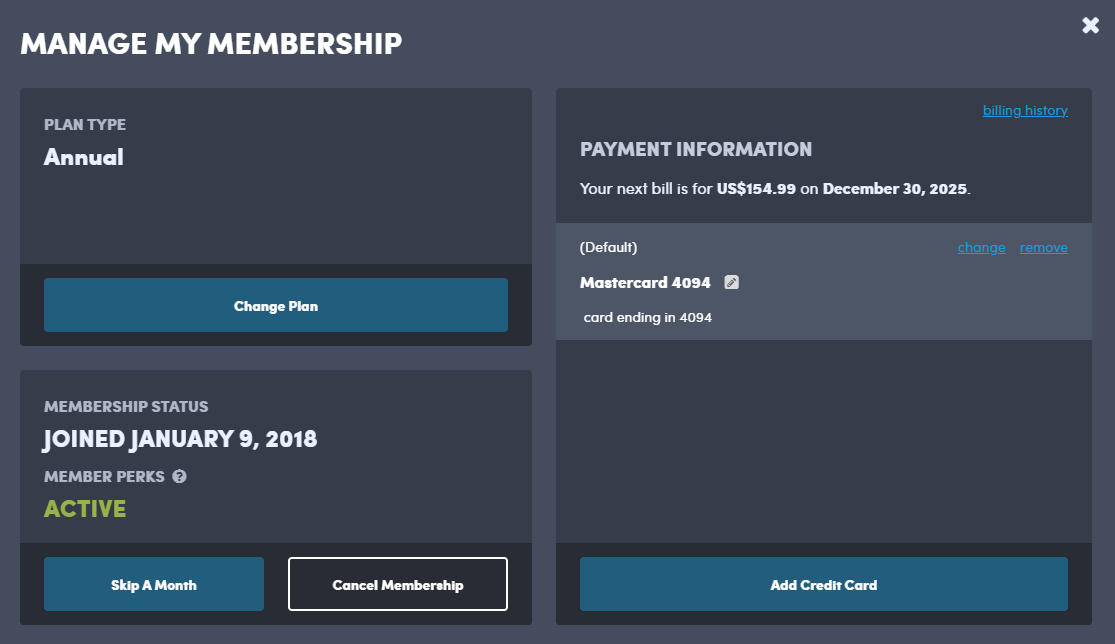Click the (Default) card label

coord(608,247)
